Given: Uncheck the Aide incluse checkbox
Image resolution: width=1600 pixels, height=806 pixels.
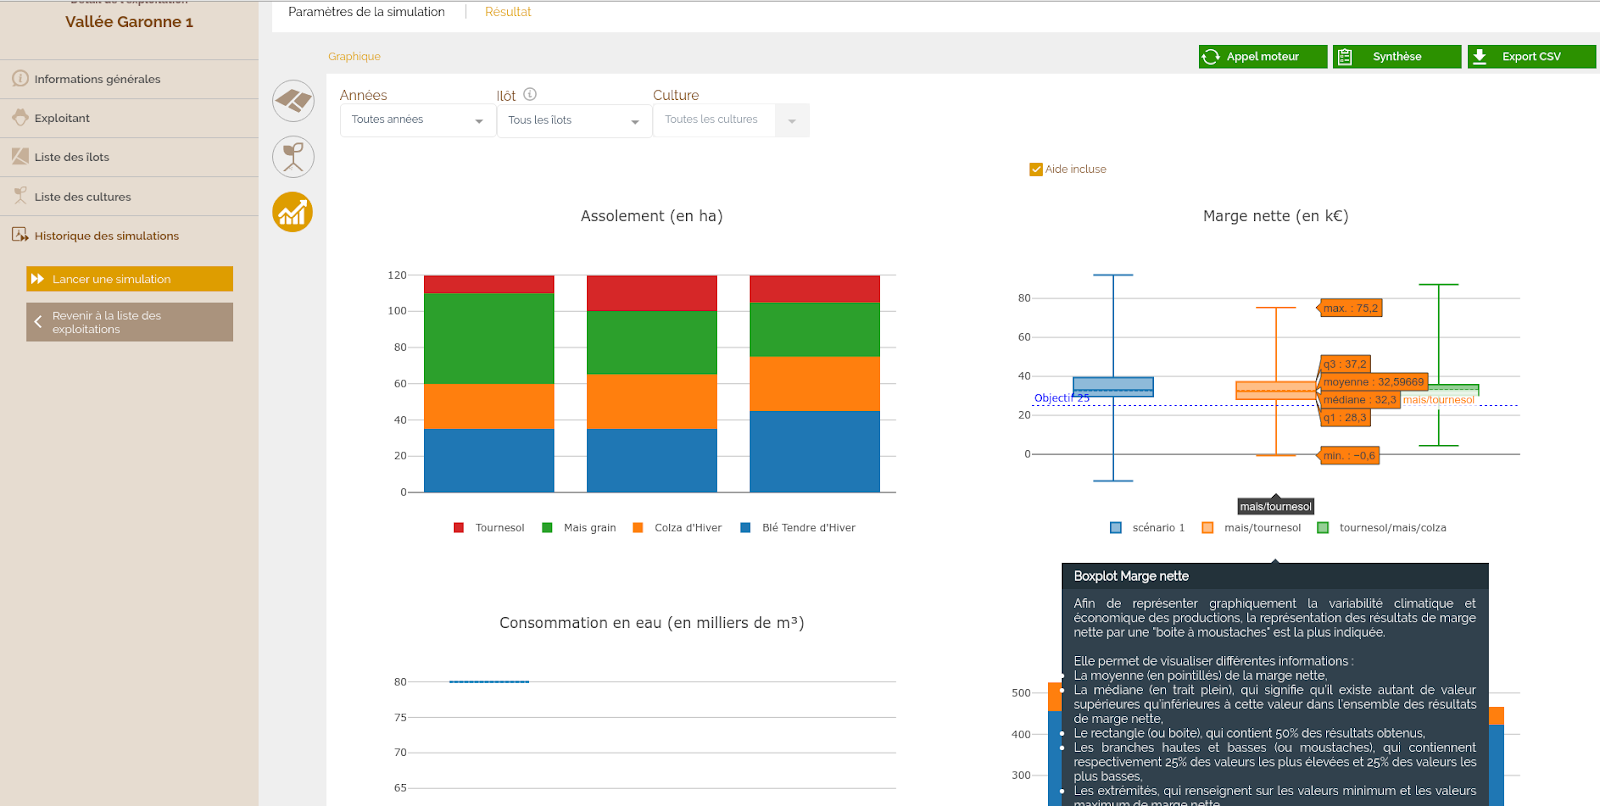Looking at the screenshot, I should pyautogui.click(x=1036, y=169).
